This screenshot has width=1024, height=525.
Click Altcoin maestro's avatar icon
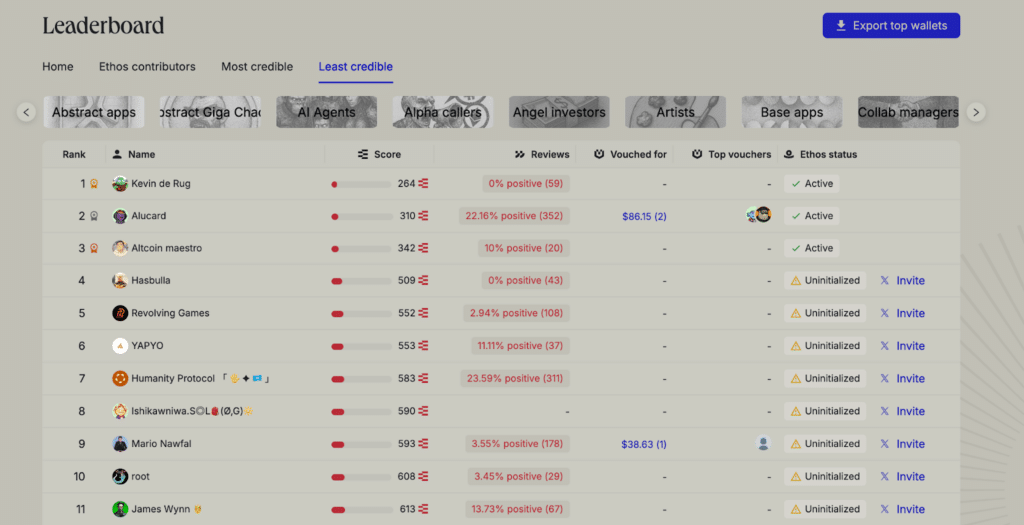click(120, 248)
